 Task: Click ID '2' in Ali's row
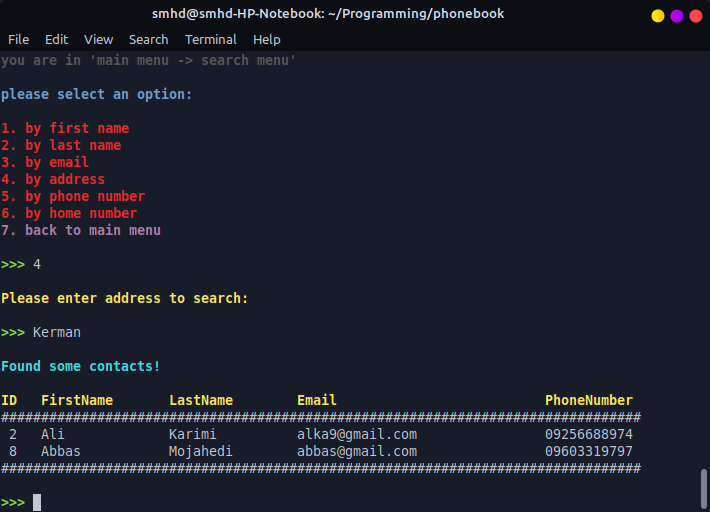pyautogui.click(x=13, y=434)
